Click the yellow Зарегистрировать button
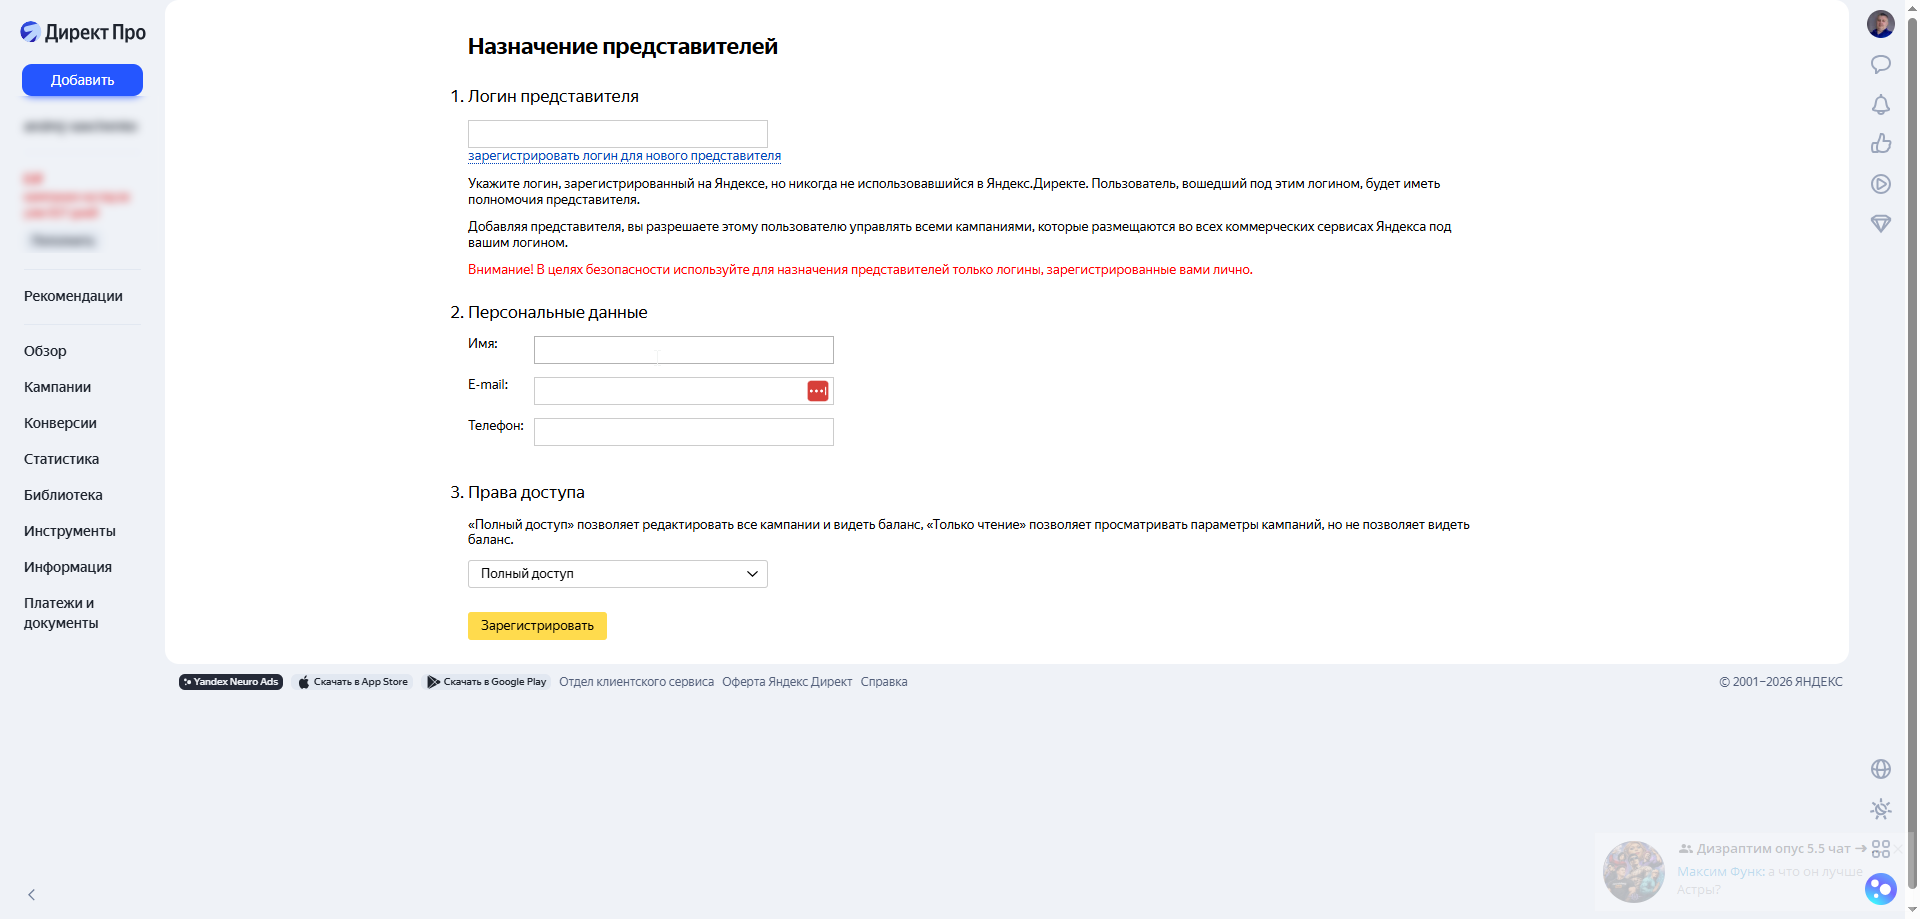The image size is (1920, 919). [x=537, y=626]
